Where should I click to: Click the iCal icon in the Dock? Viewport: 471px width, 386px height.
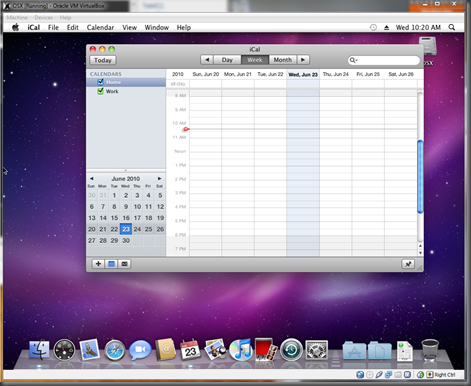click(190, 350)
